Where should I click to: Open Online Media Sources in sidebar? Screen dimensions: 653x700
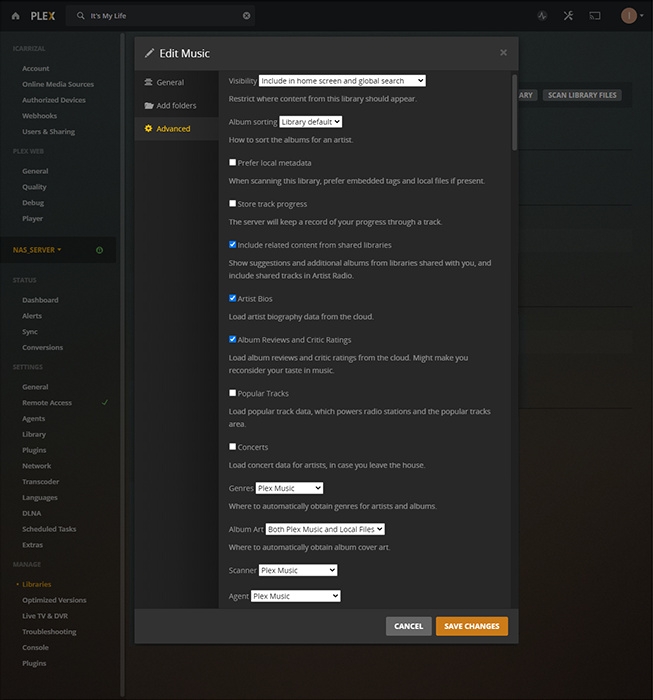click(58, 84)
